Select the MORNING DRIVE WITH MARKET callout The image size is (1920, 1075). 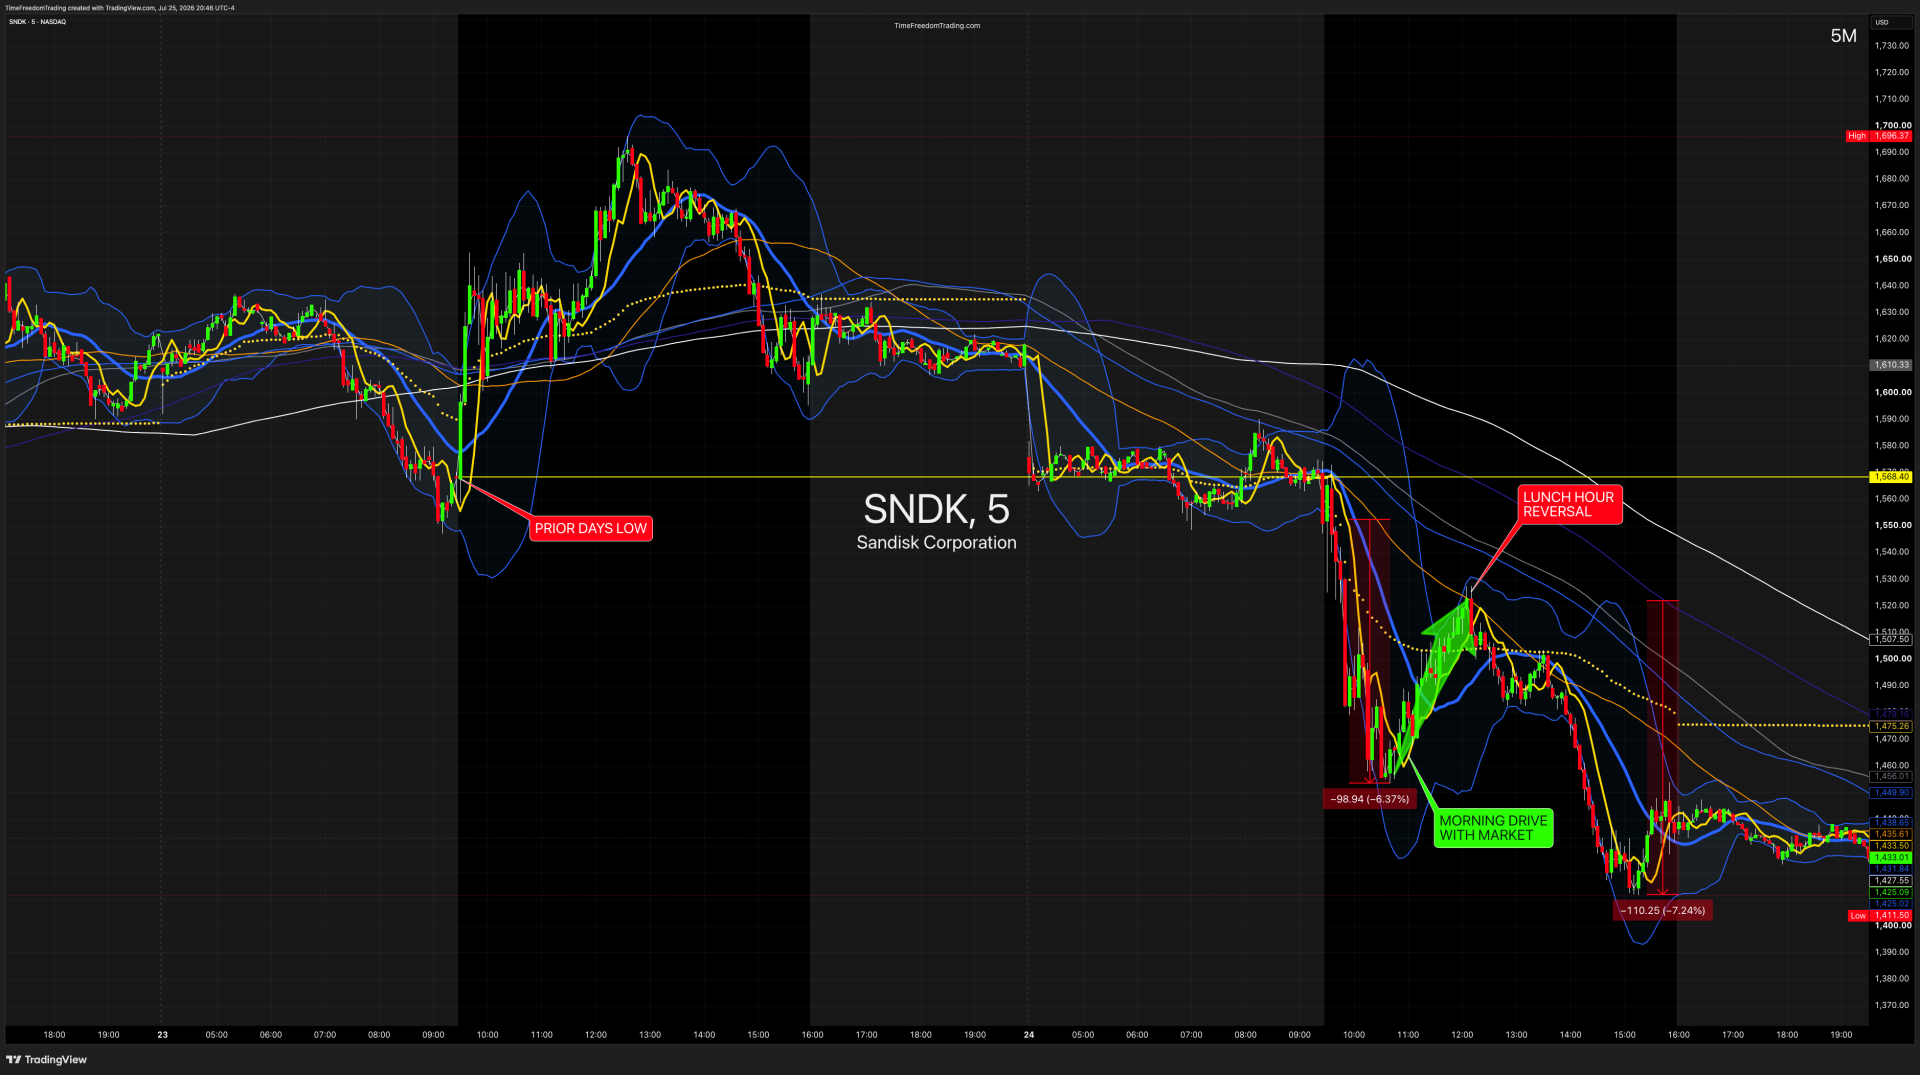[x=1493, y=828]
